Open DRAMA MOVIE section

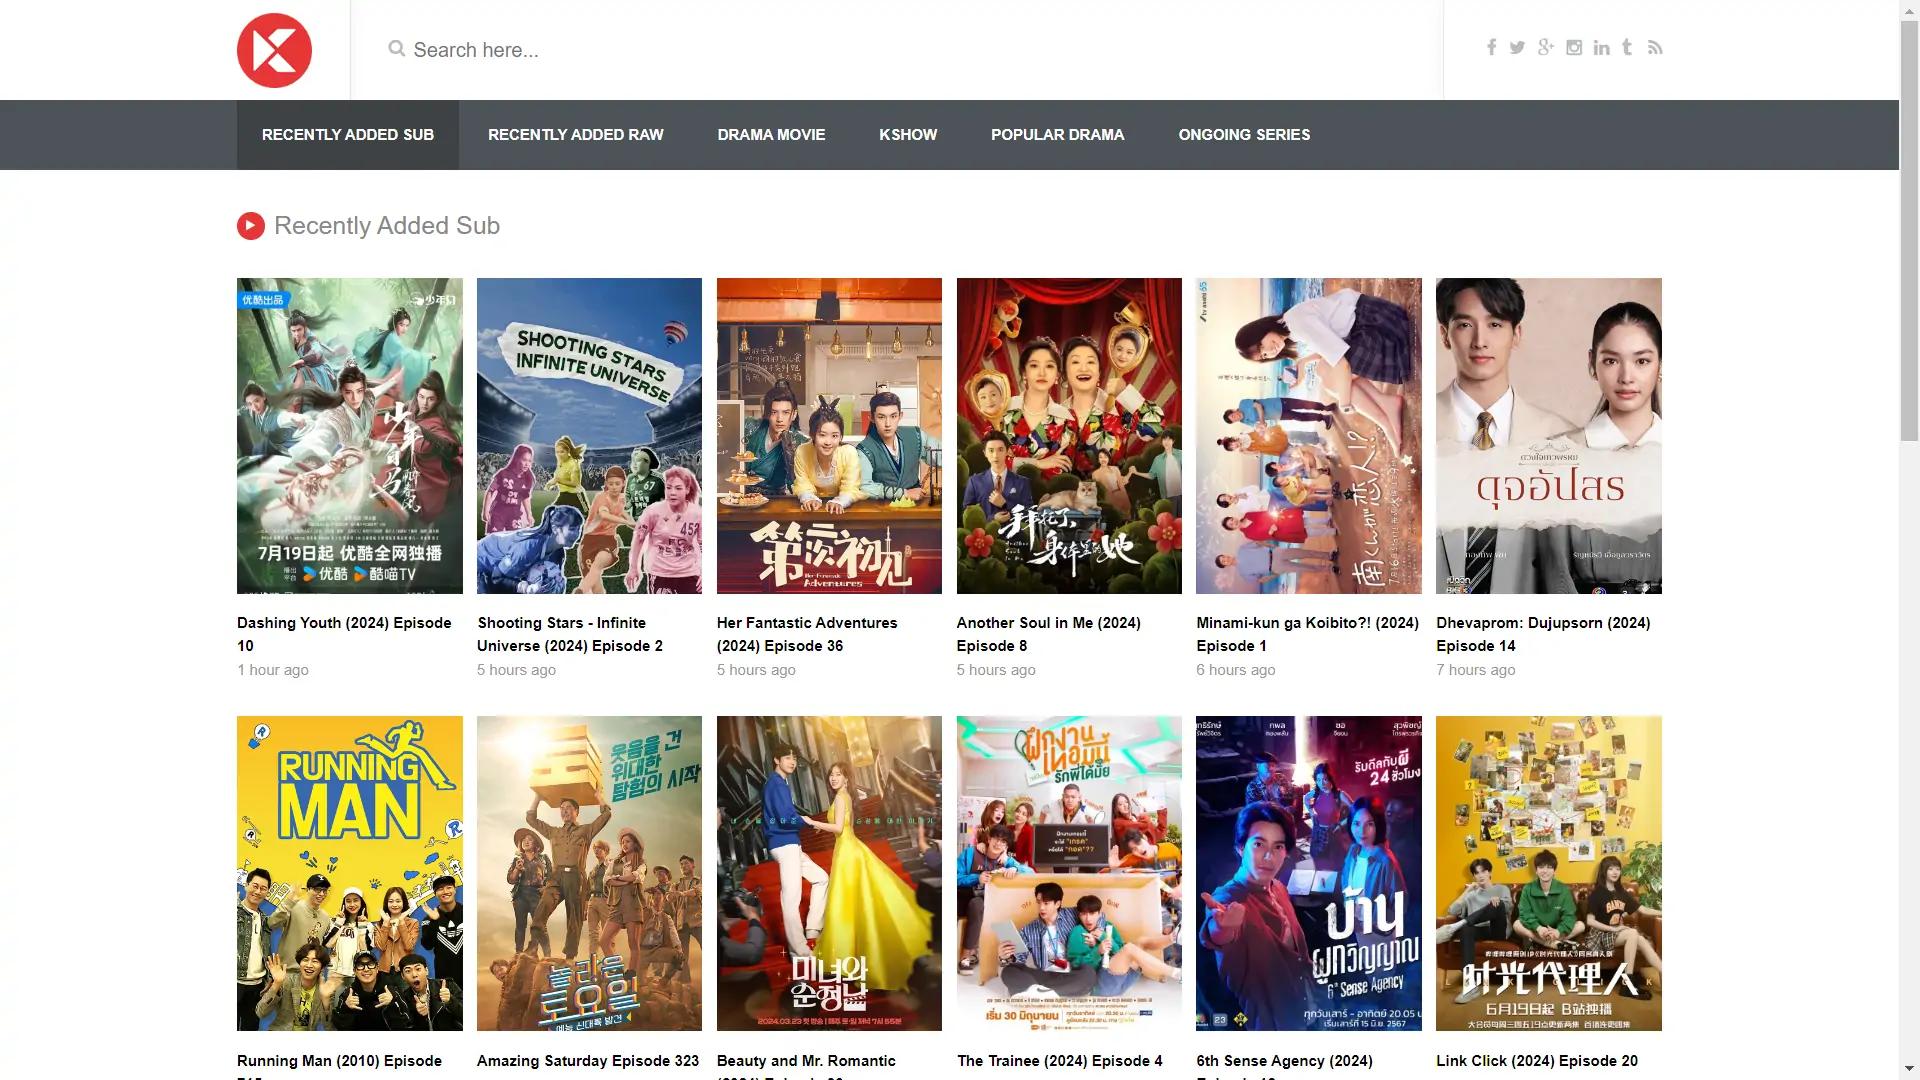771,134
